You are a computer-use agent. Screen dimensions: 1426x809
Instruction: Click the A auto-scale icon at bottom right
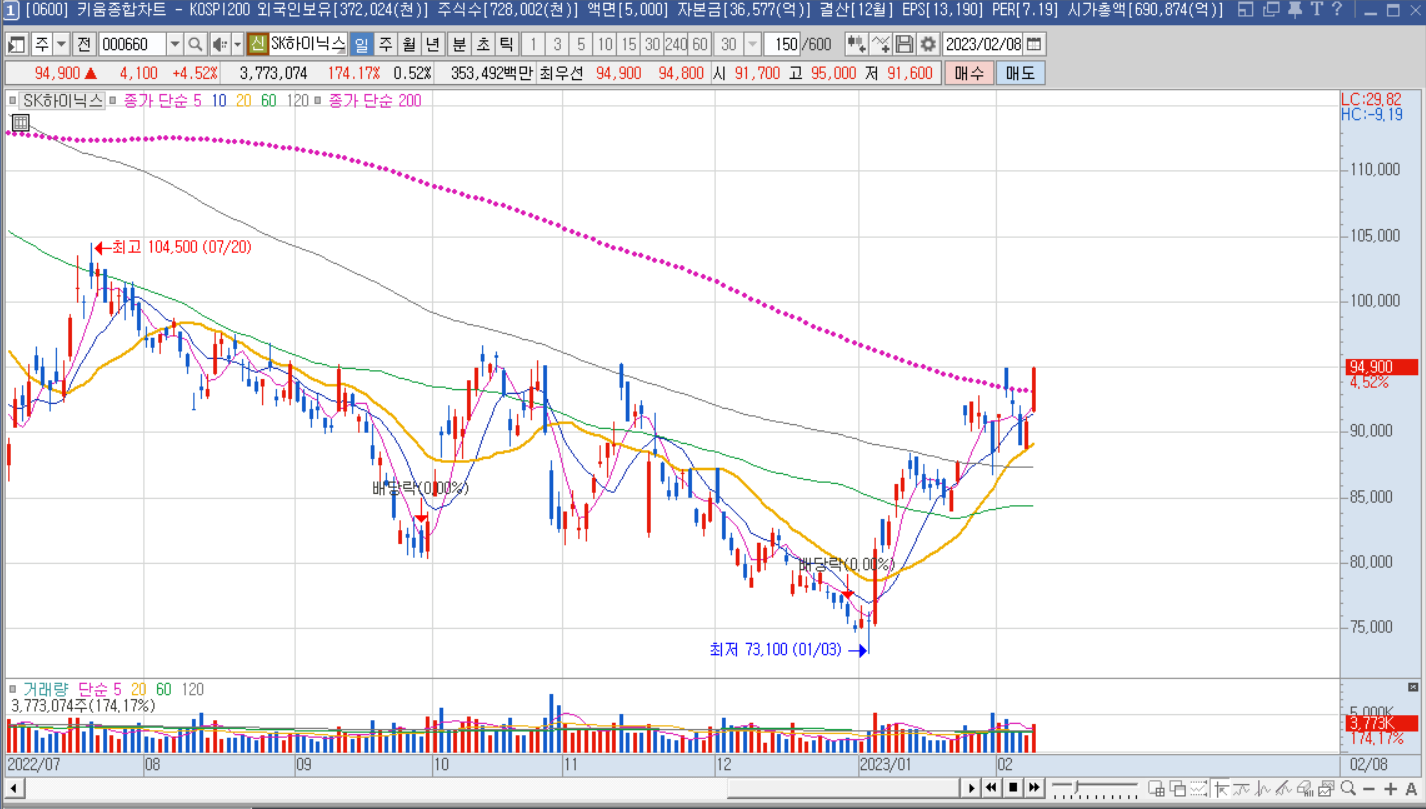point(1411,788)
